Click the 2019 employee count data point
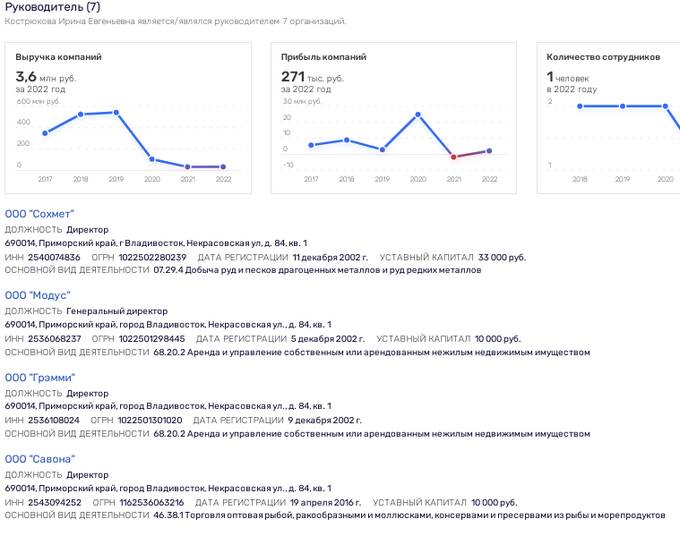This screenshot has height=536, width=680. [622, 106]
